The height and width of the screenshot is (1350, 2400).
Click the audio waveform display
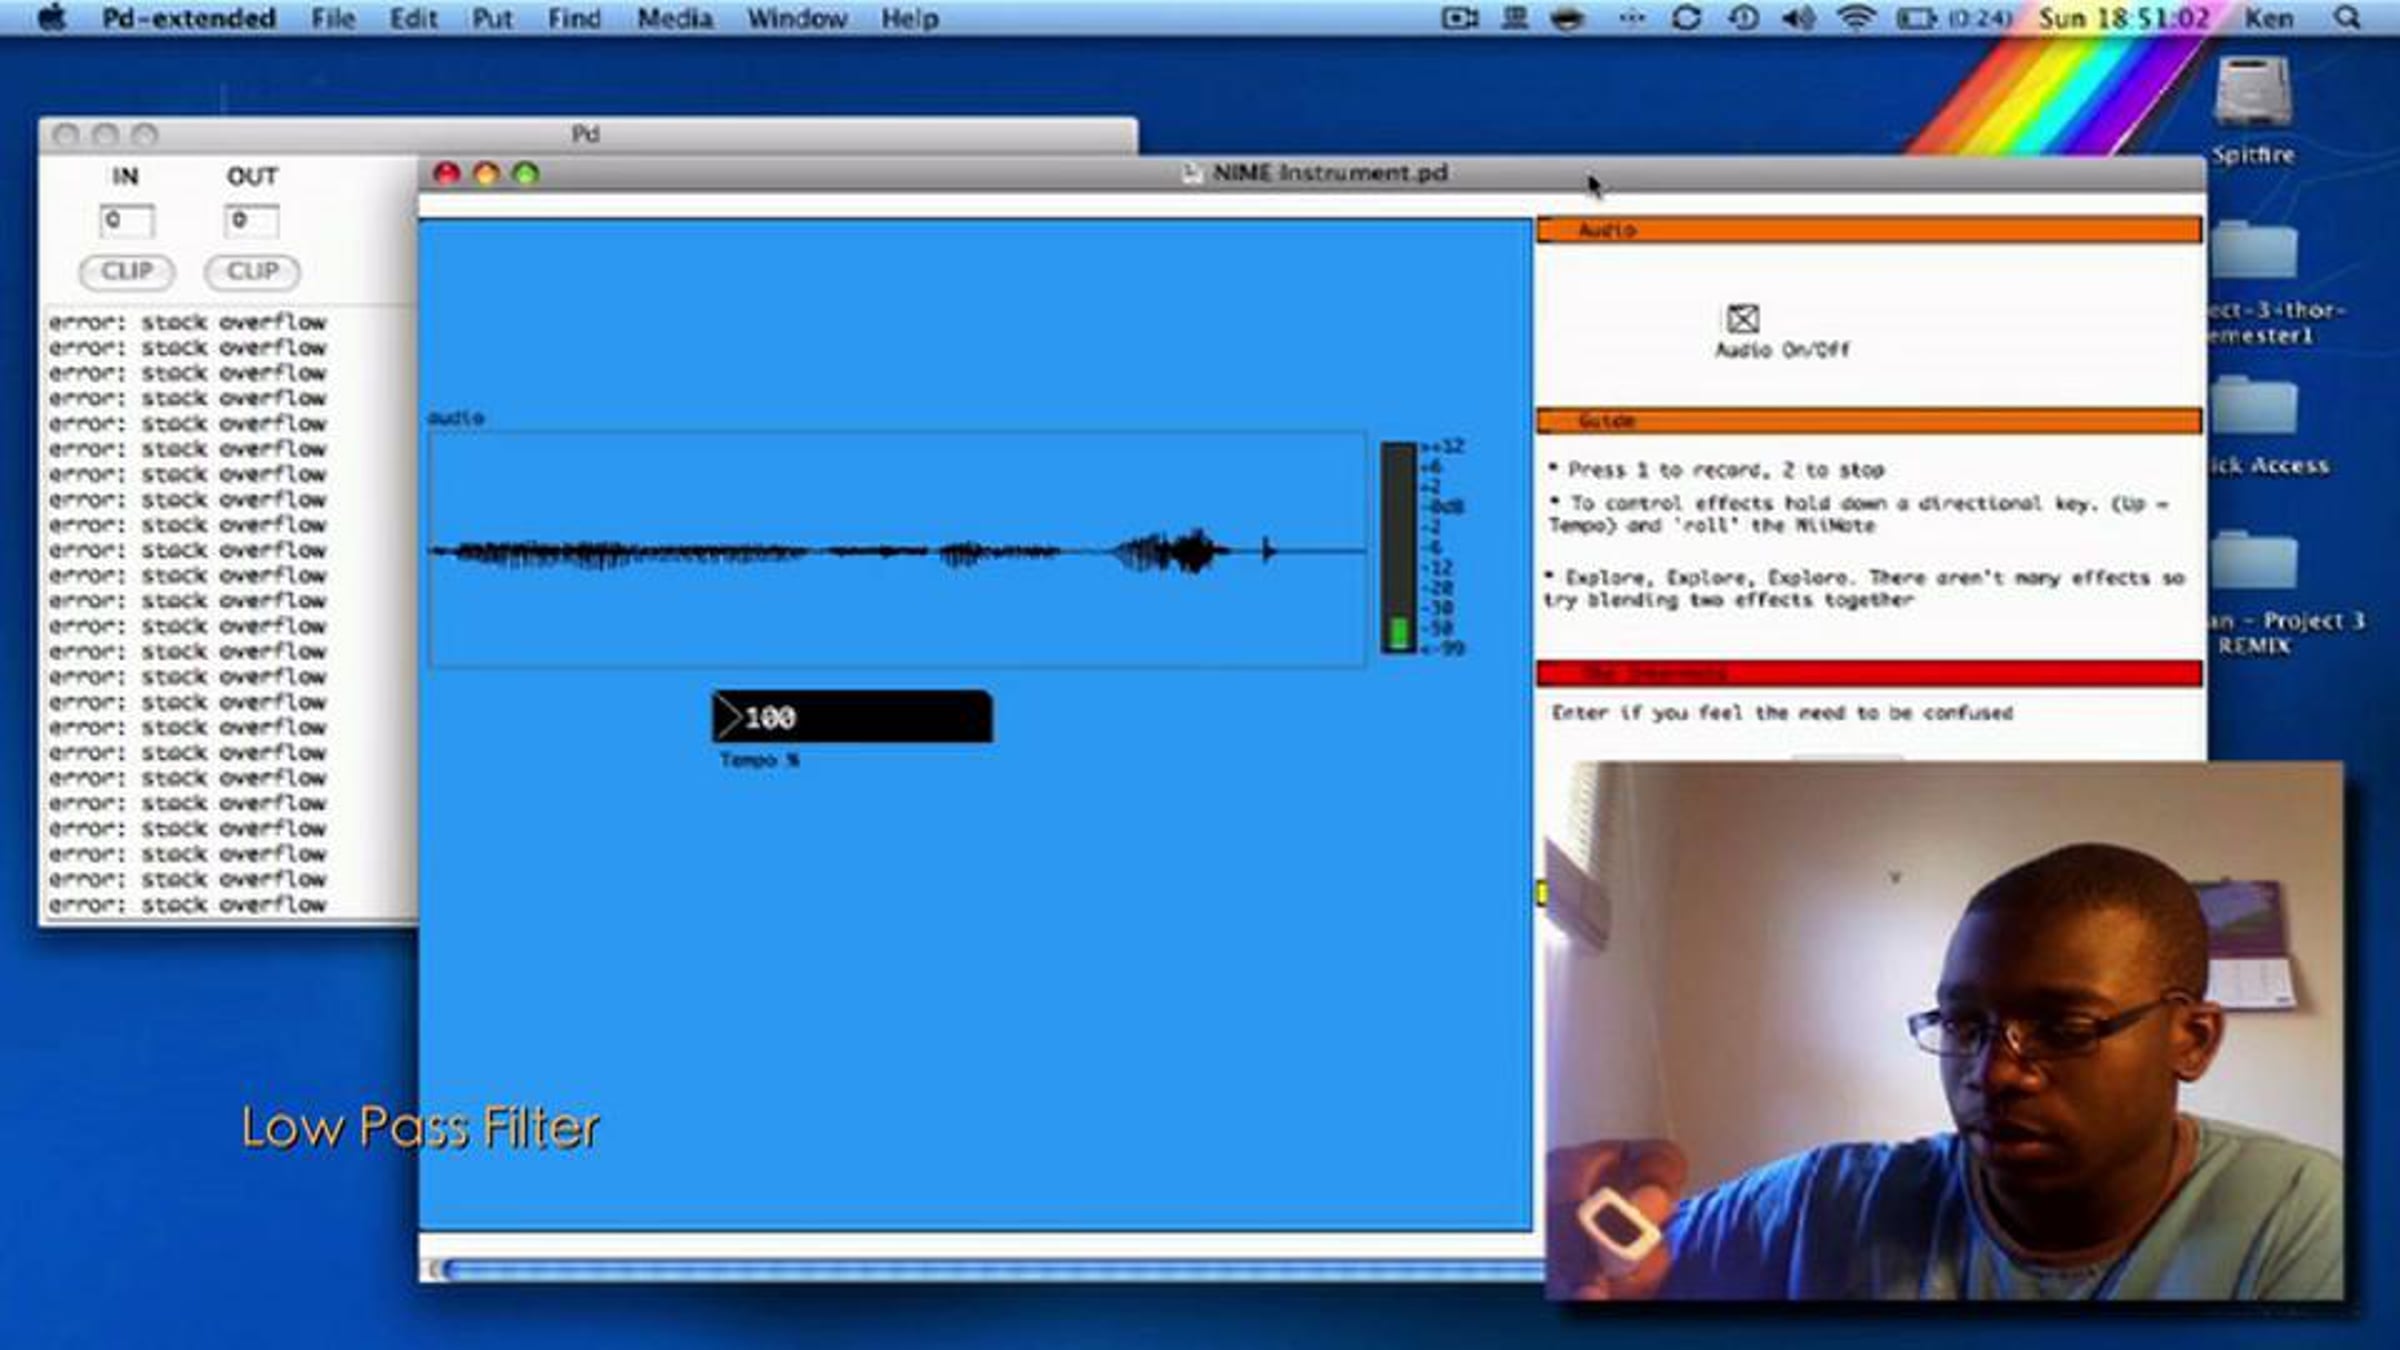[897, 549]
